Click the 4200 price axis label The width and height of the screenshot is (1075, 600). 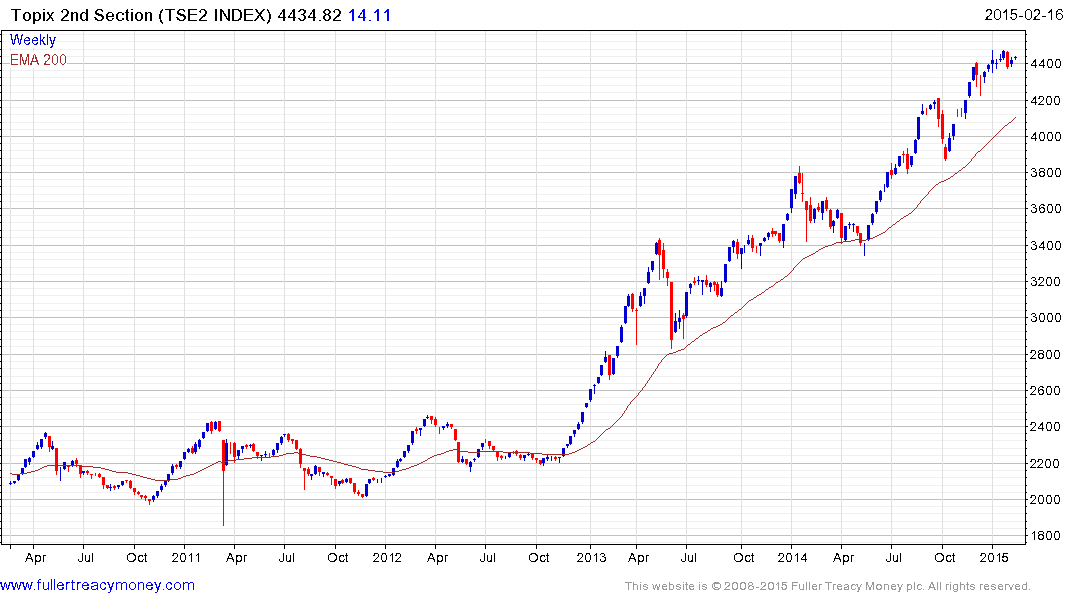(x=1046, y=101)
